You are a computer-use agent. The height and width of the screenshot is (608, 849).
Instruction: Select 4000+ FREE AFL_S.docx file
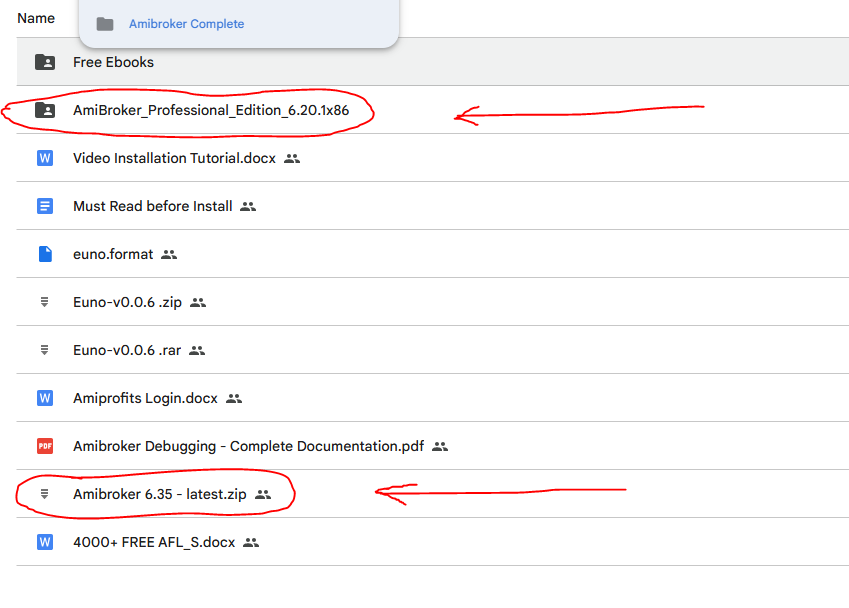pos(154,542)
